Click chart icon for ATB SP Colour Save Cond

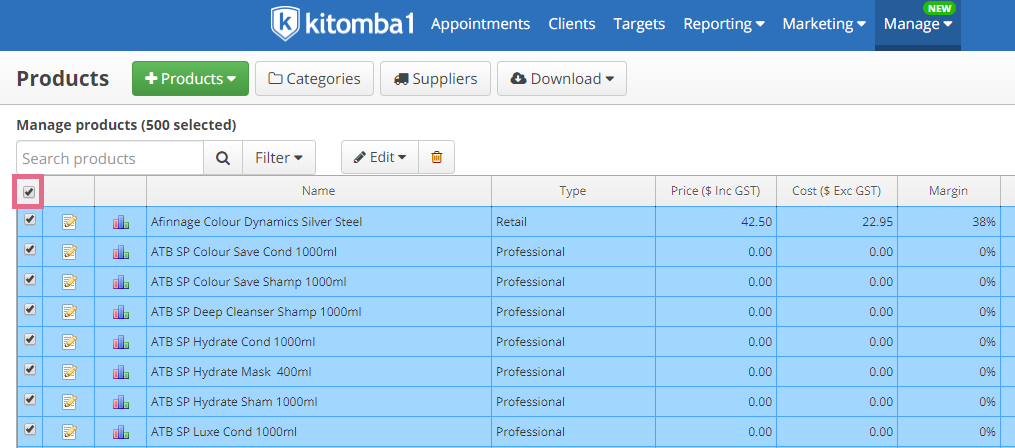[120, 252]
